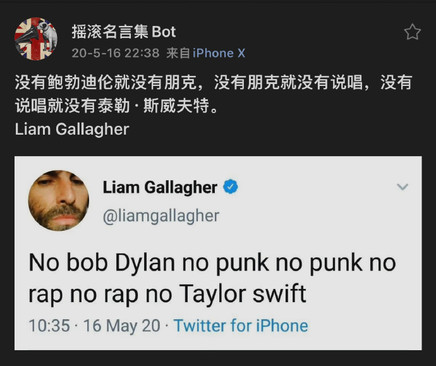Favorite the post with the star icon

click(412, 32)
